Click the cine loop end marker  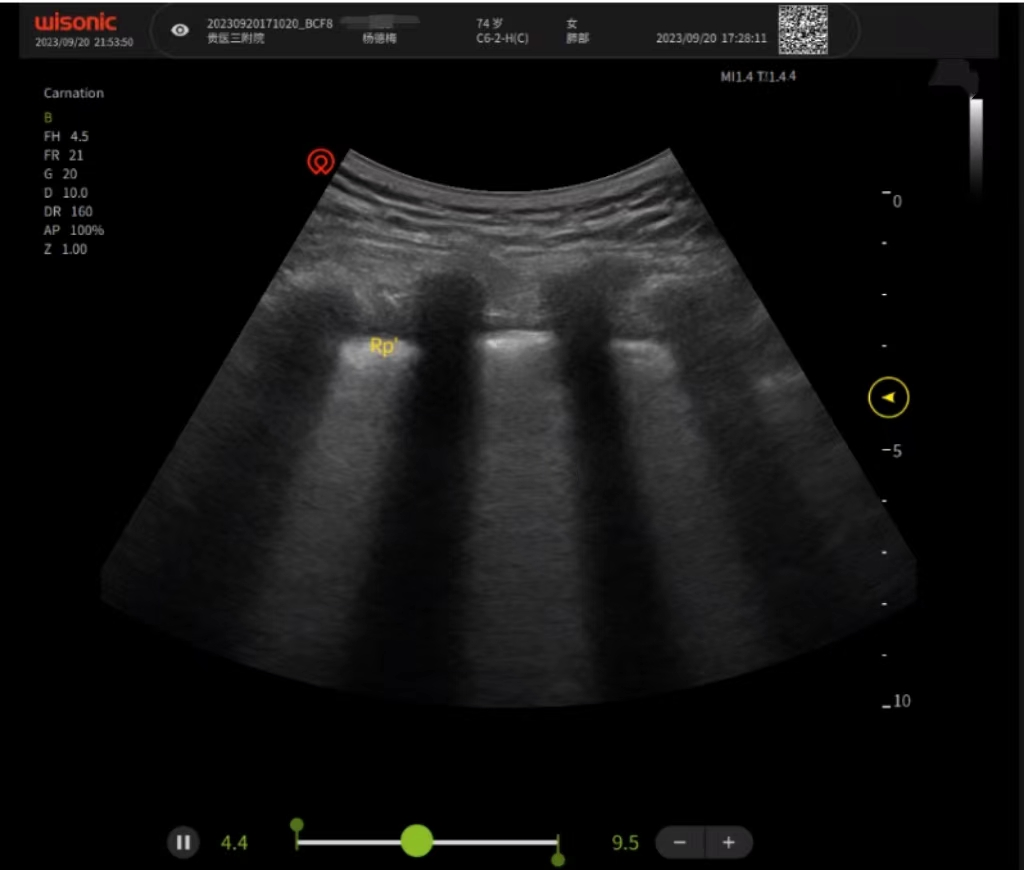tap(558, 857)
